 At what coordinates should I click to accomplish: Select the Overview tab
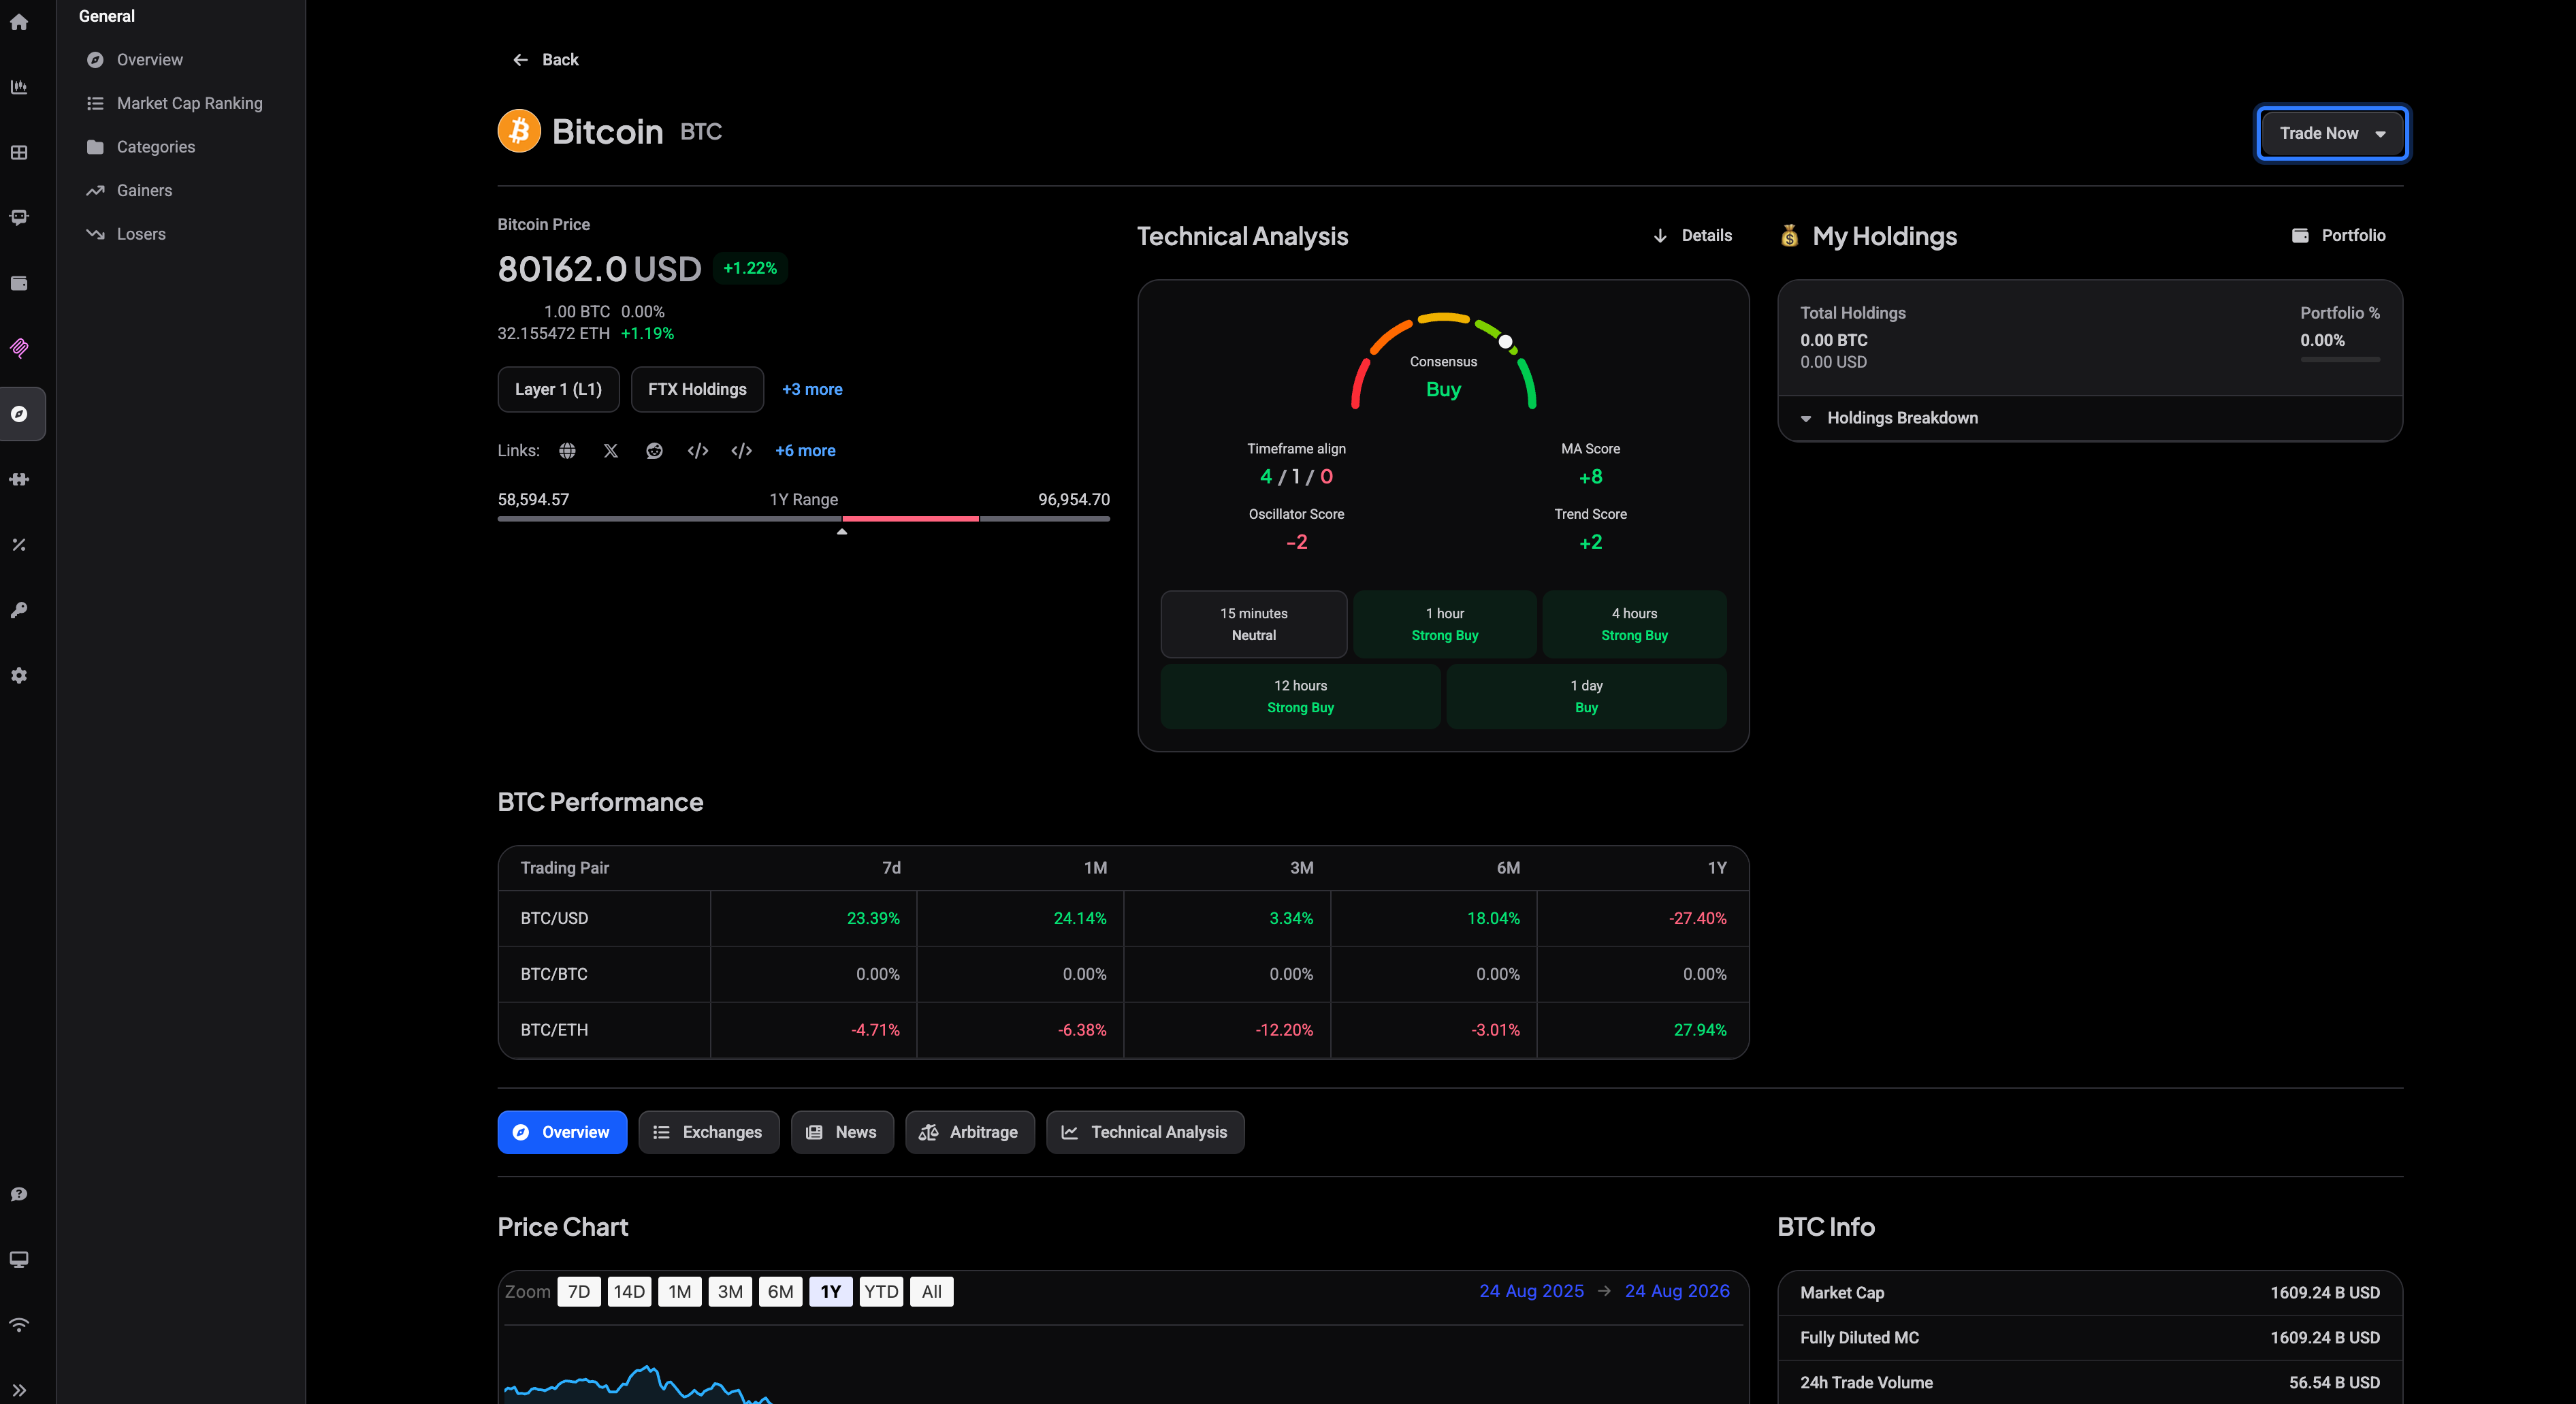tap(562, 1132)
